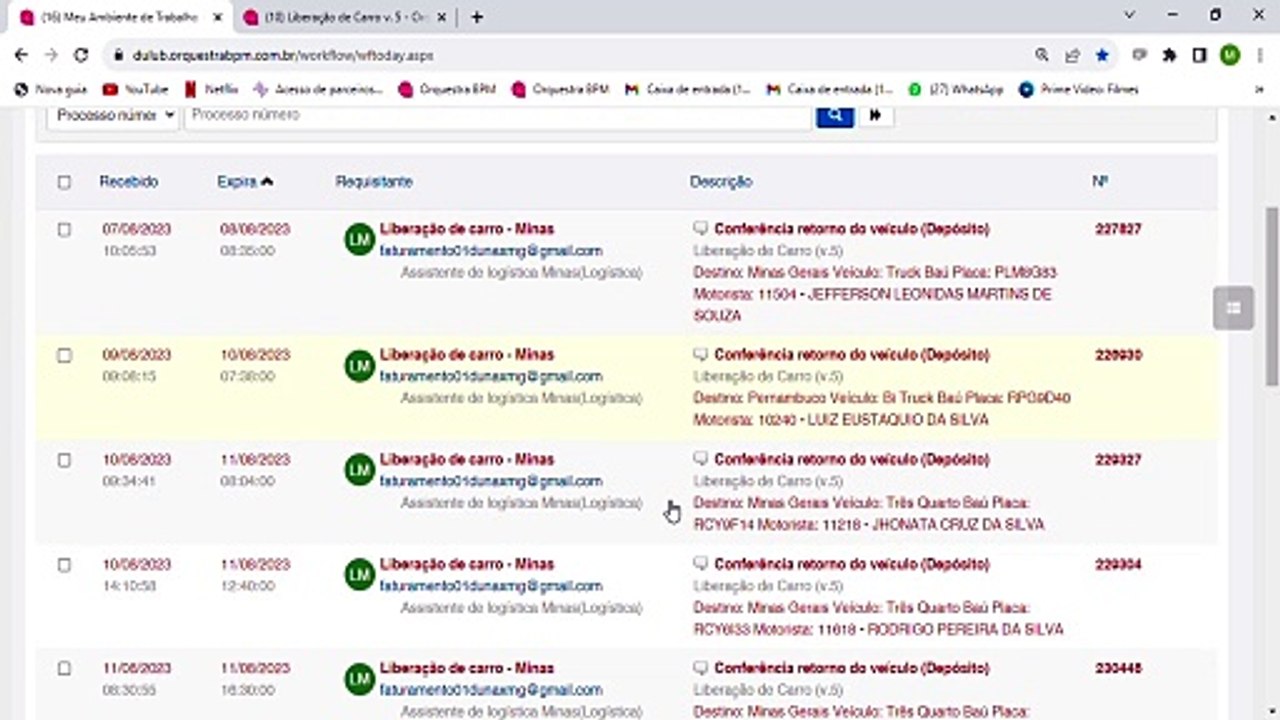Open the green Chrome profile avatar
The image size is (1280, 720).
(x=1230, y=56)
